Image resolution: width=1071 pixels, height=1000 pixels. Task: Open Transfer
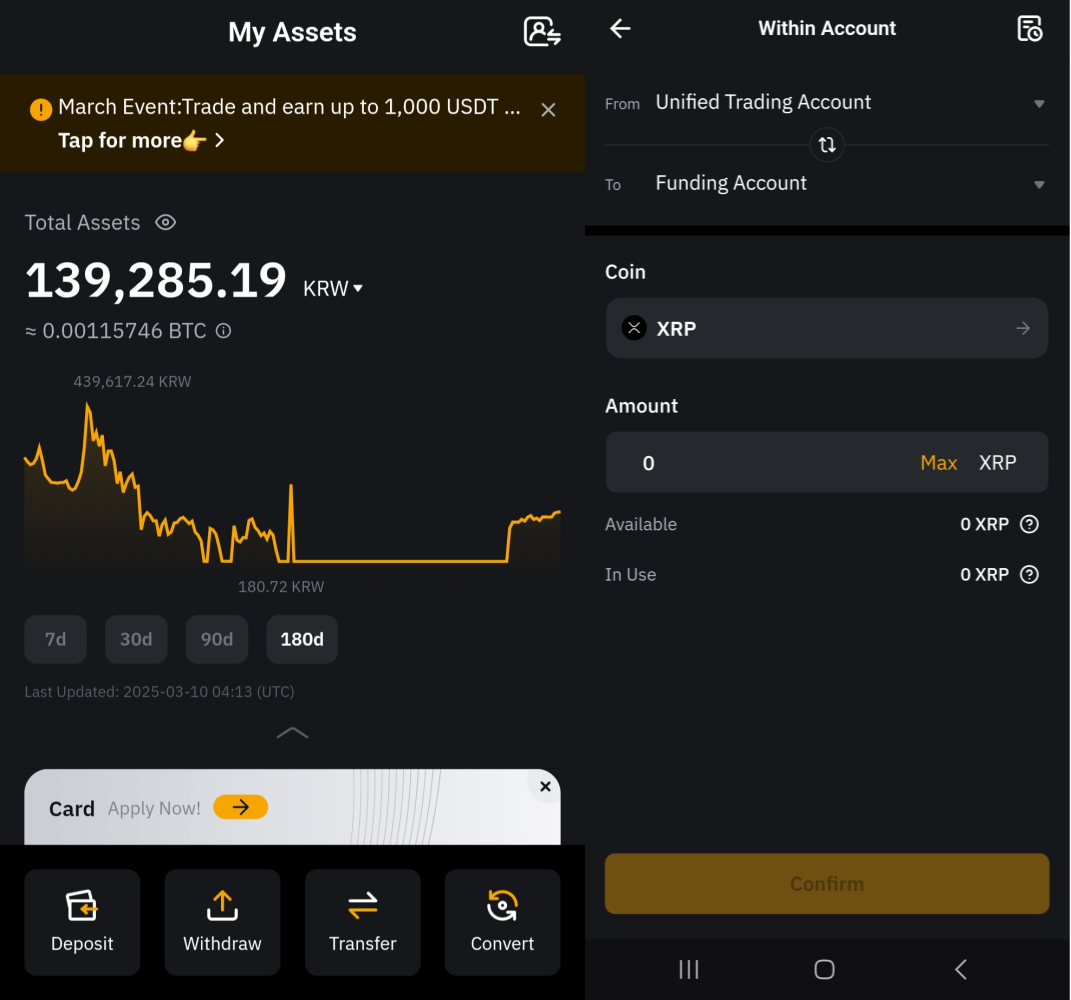(363, 922)
